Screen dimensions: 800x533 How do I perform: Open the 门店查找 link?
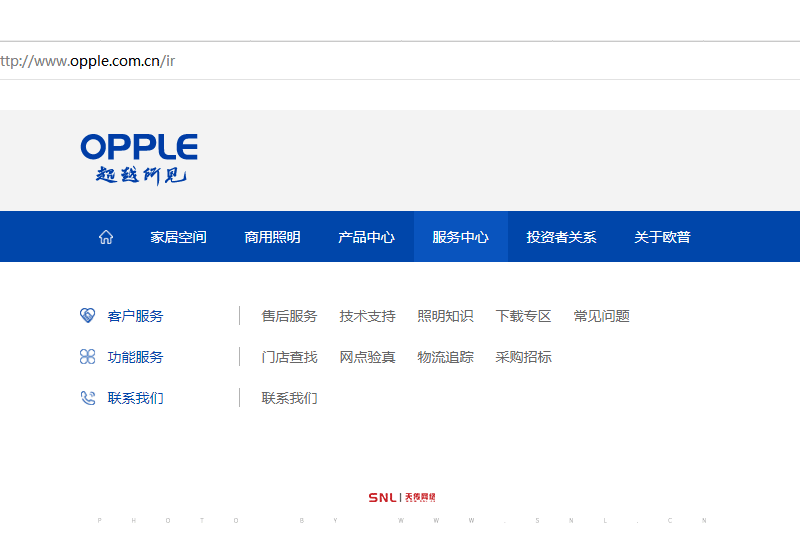click(289, 357)
